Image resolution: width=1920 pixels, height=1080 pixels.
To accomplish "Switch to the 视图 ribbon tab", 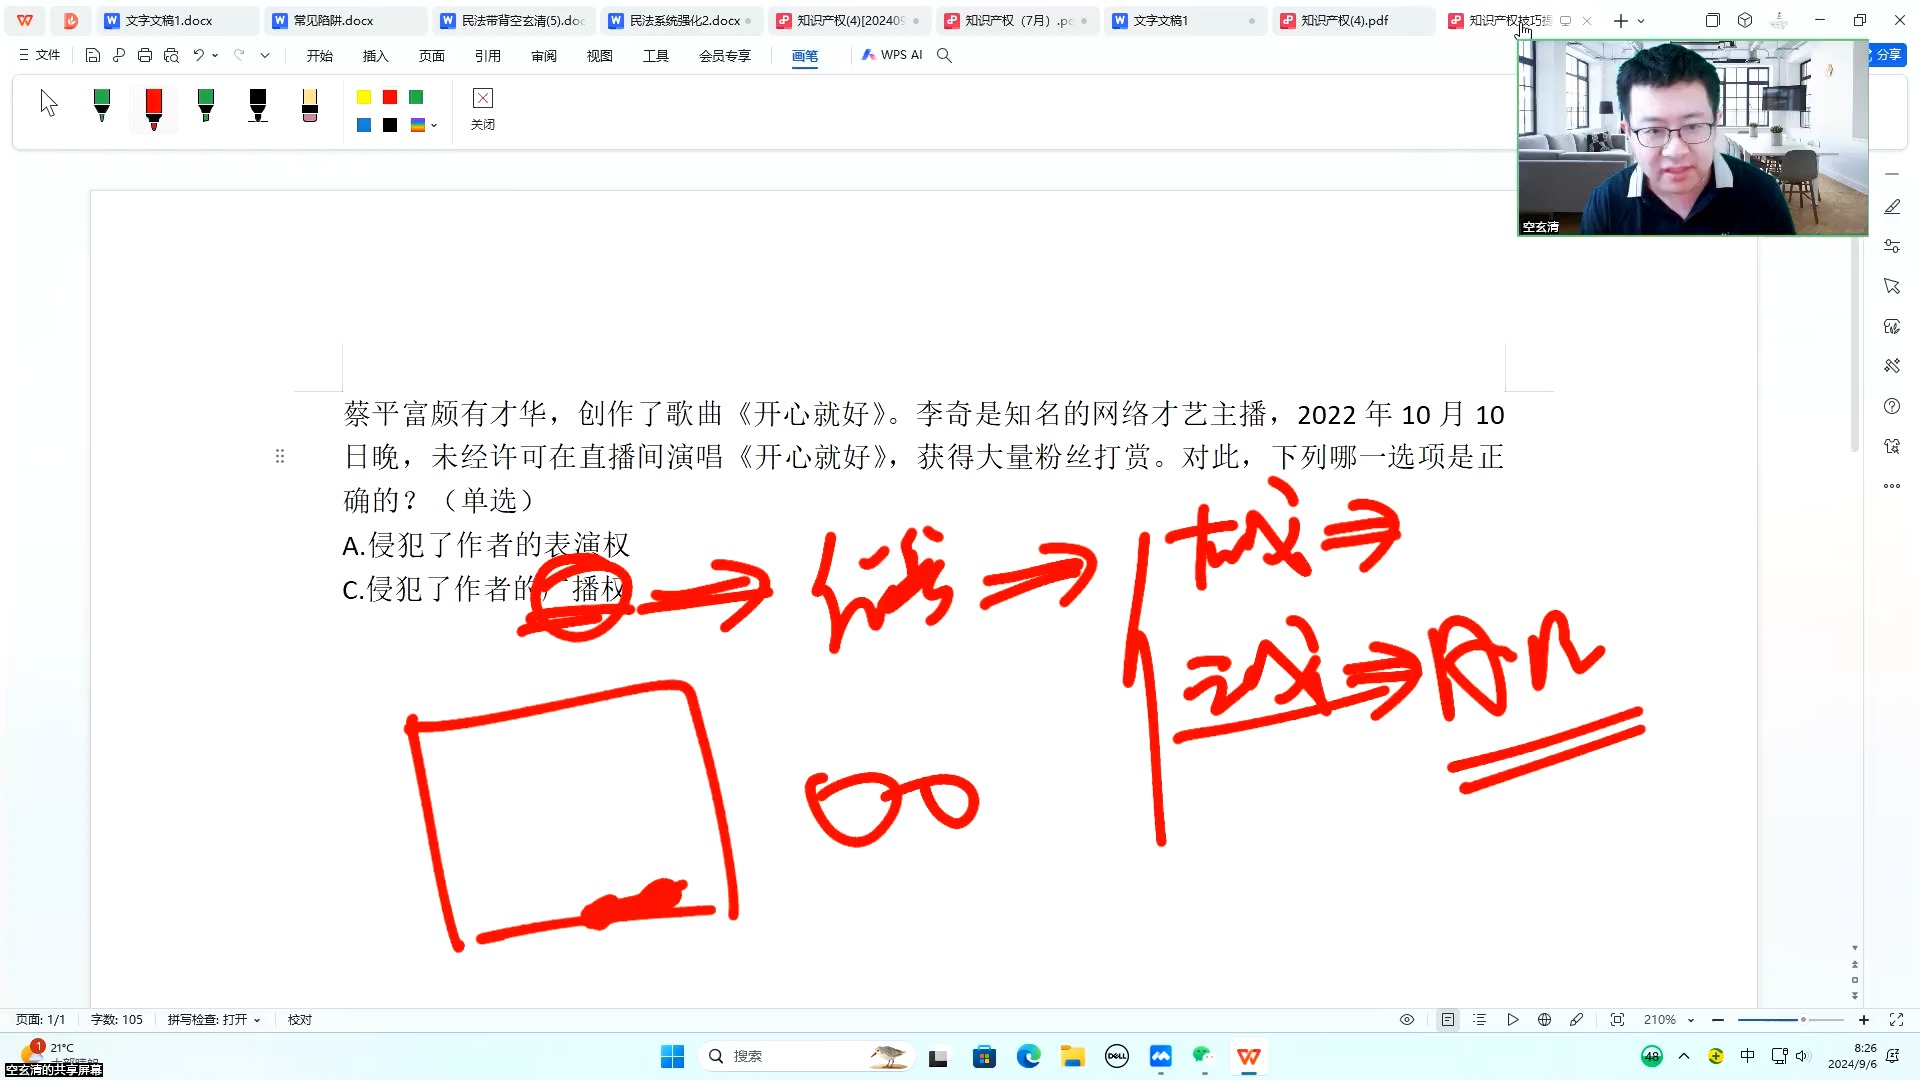I will coord(600,56).
